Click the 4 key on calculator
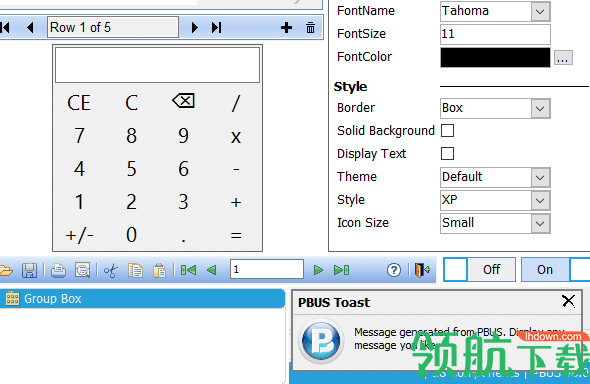The height and width of the screenshot is (384, 590). (x=79, y=169)
